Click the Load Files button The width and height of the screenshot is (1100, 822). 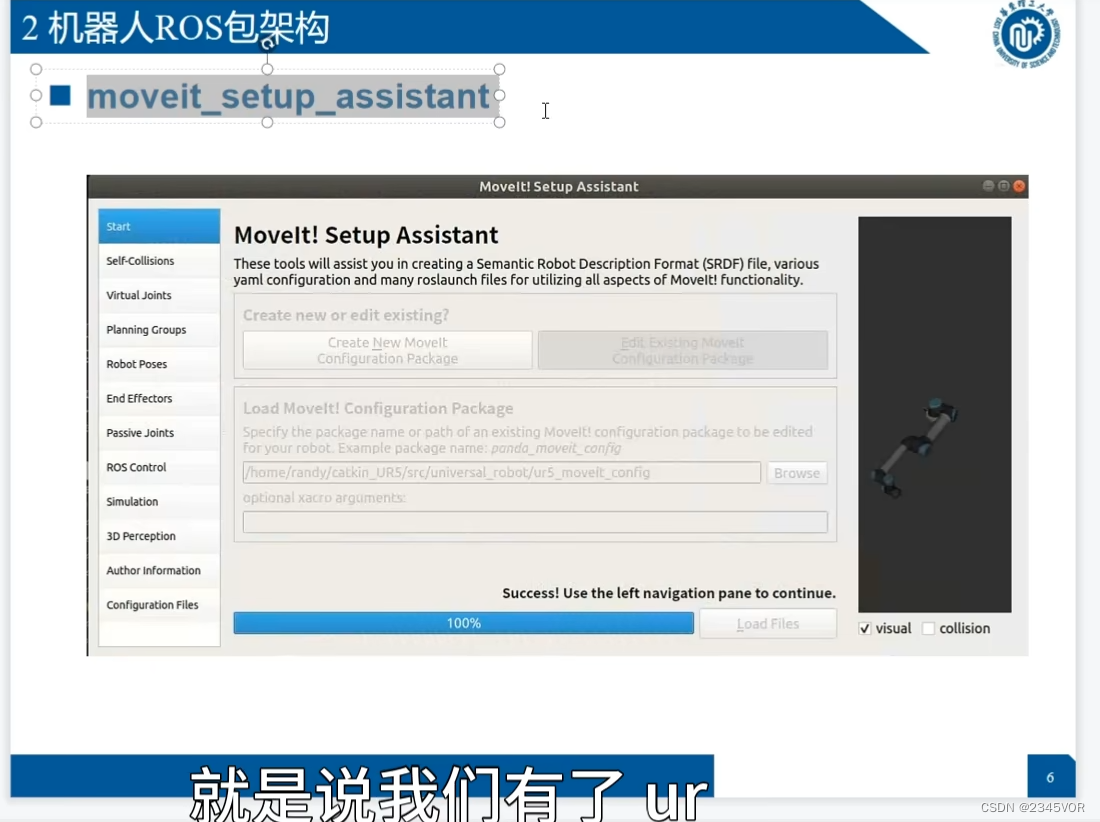coord(768,622)
